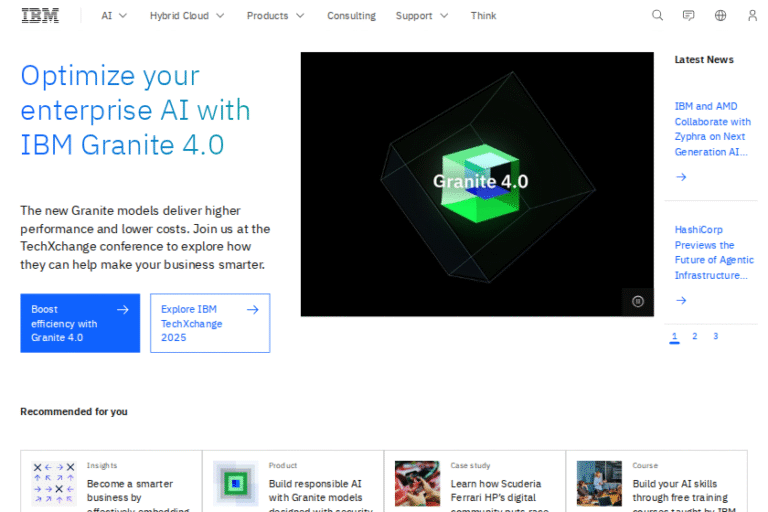Screen dimensions: 768x512
Task: Open the search magnifier icon
Action: click(657, 16)
